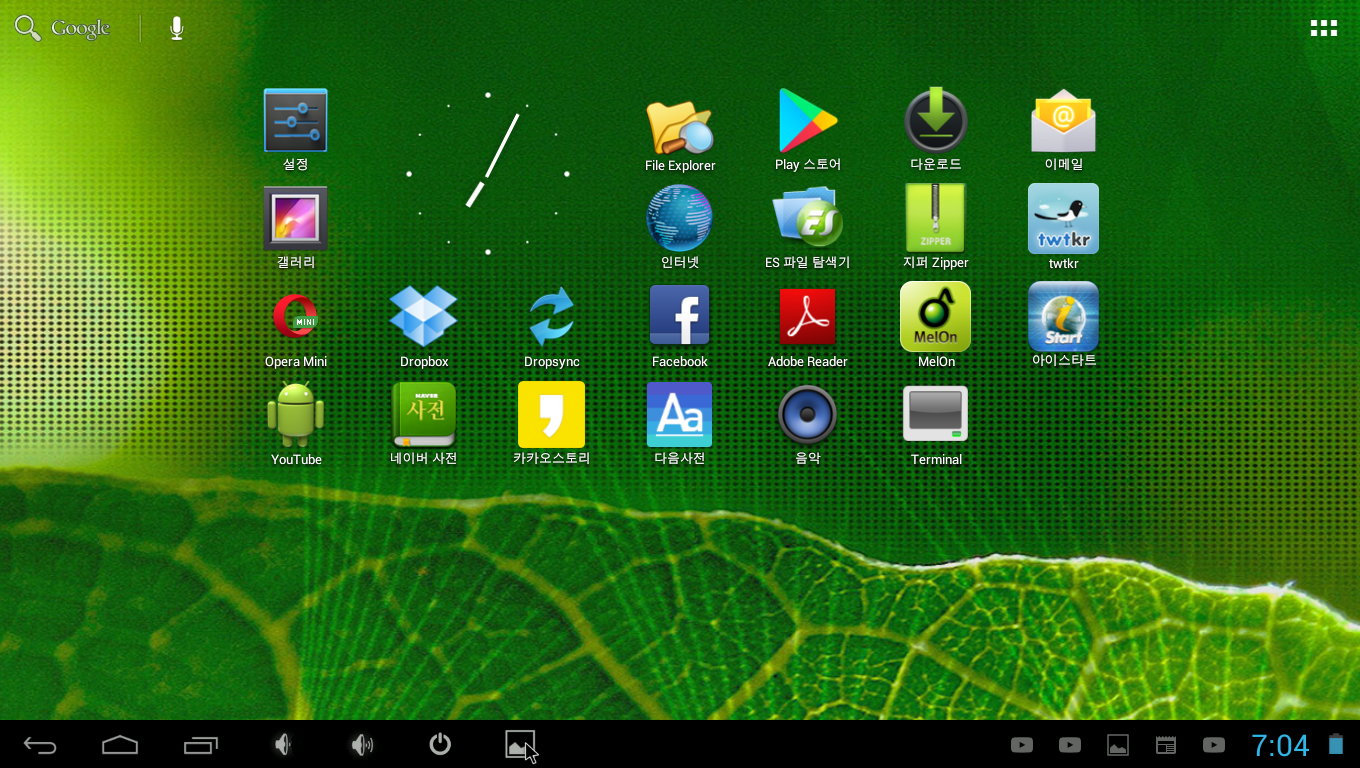Tap the 7:04 clock in status bar
This screenshot has width=1360, height=768.
[x=1280, y=745]
